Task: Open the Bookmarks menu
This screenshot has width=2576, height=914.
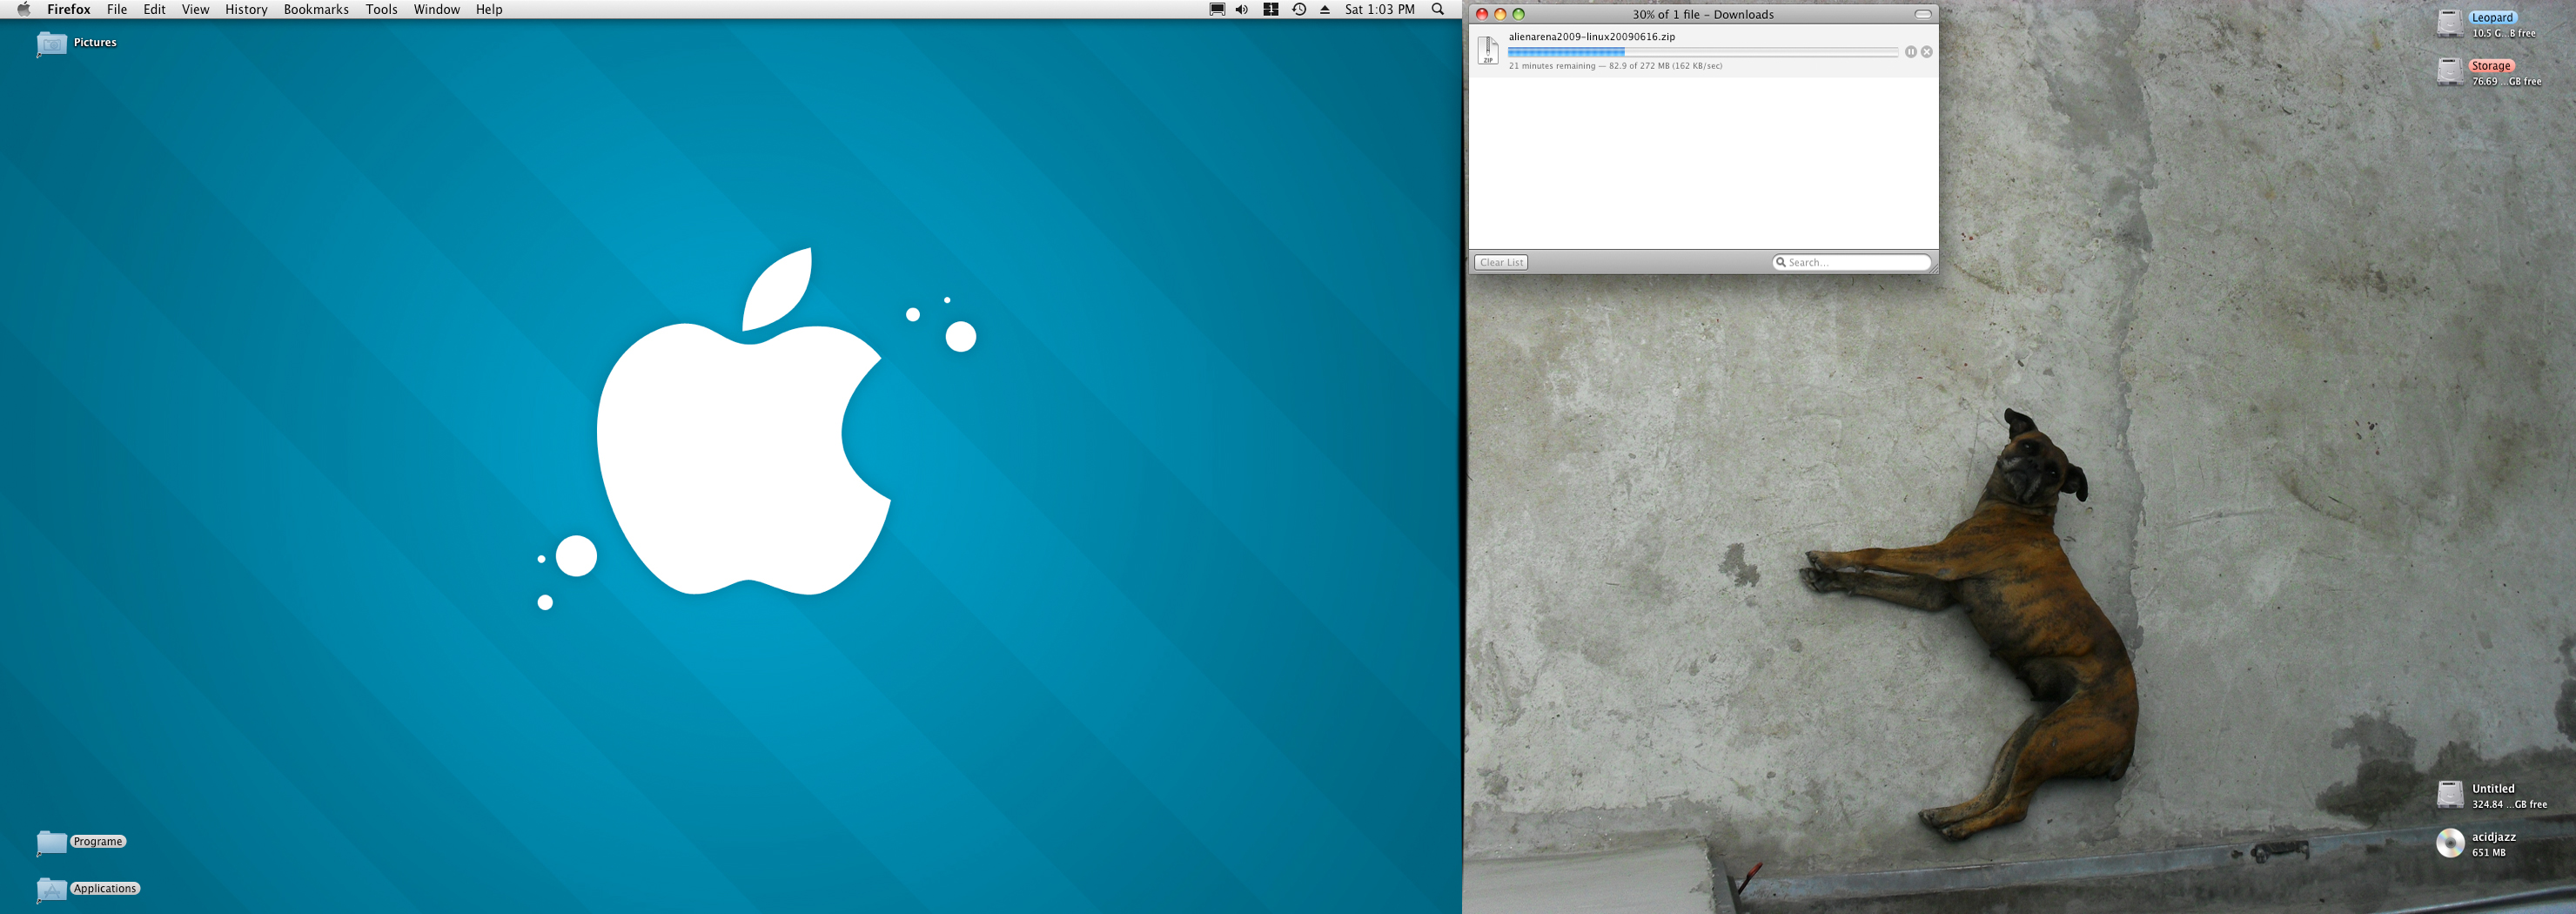Action: (x=316, y=9)
